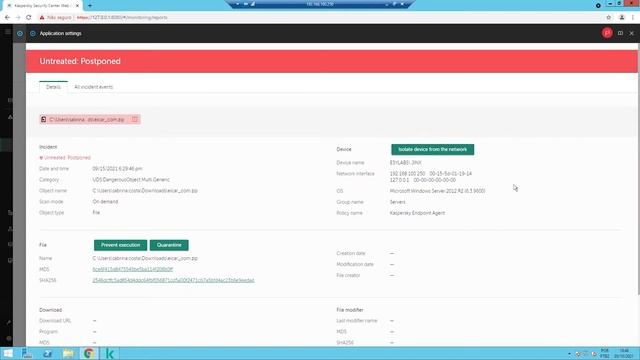
Task: Open the Application settings heading
Action: (60, 33)
